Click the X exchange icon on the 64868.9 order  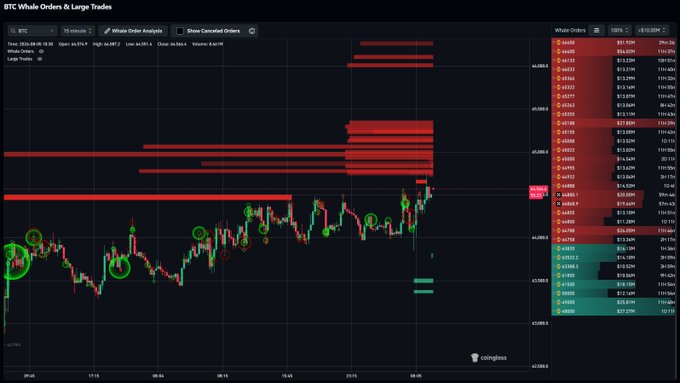[x=559, y=203]
